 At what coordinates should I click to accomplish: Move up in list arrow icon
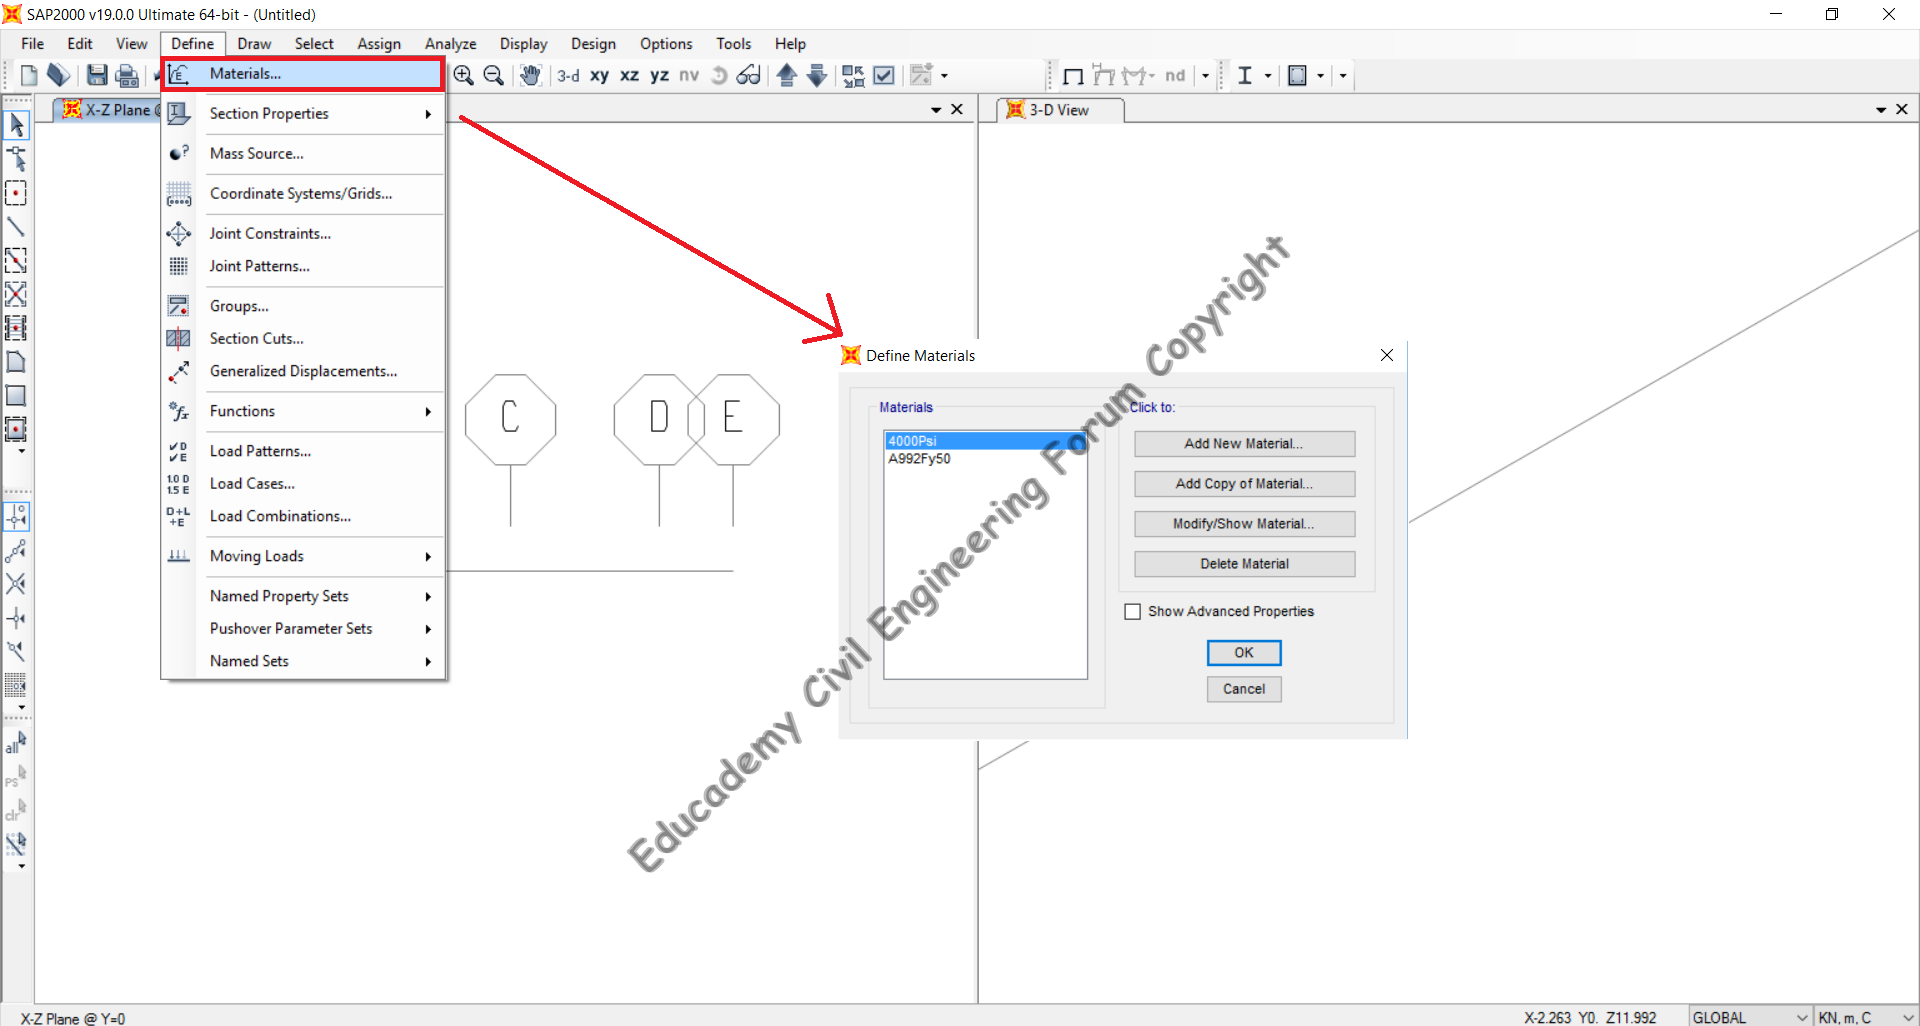(787, 75)
